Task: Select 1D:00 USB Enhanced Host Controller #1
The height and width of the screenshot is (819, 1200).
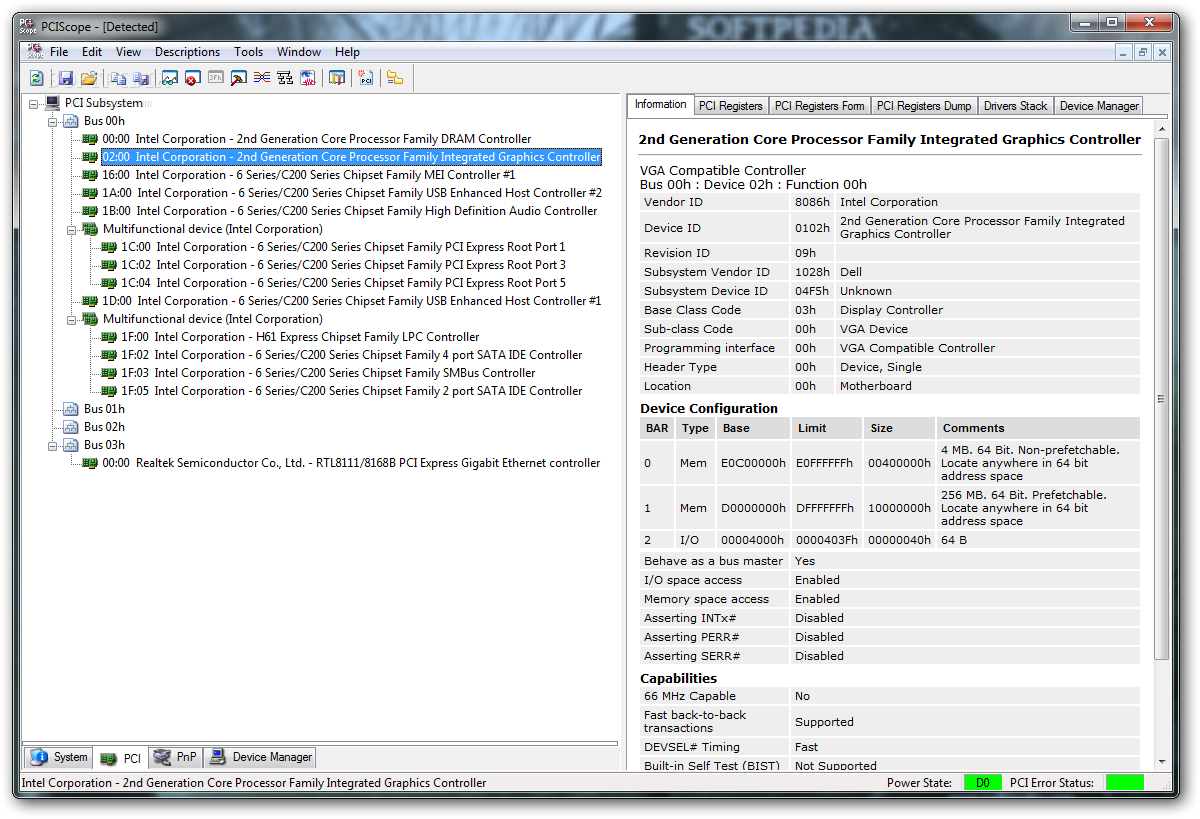Action: 352,301
